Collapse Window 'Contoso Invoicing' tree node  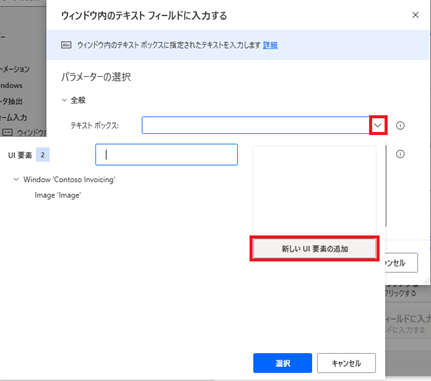tap(16, 179)
